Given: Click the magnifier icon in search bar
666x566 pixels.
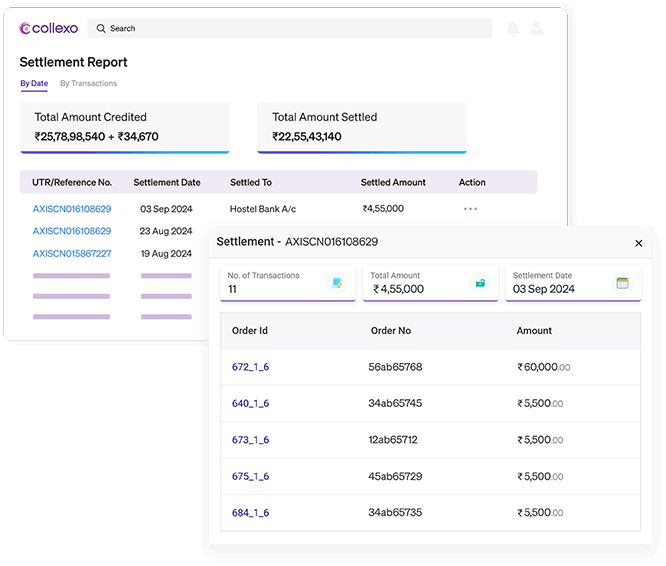Looking at the screenshot, I should pyautogui.click(x=99, y=29).
